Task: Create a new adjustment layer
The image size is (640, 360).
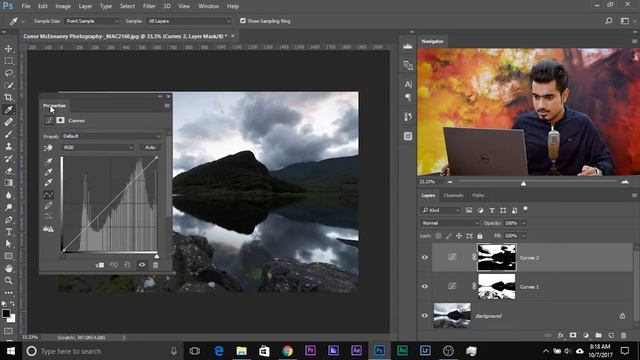Action: [586, 335]
